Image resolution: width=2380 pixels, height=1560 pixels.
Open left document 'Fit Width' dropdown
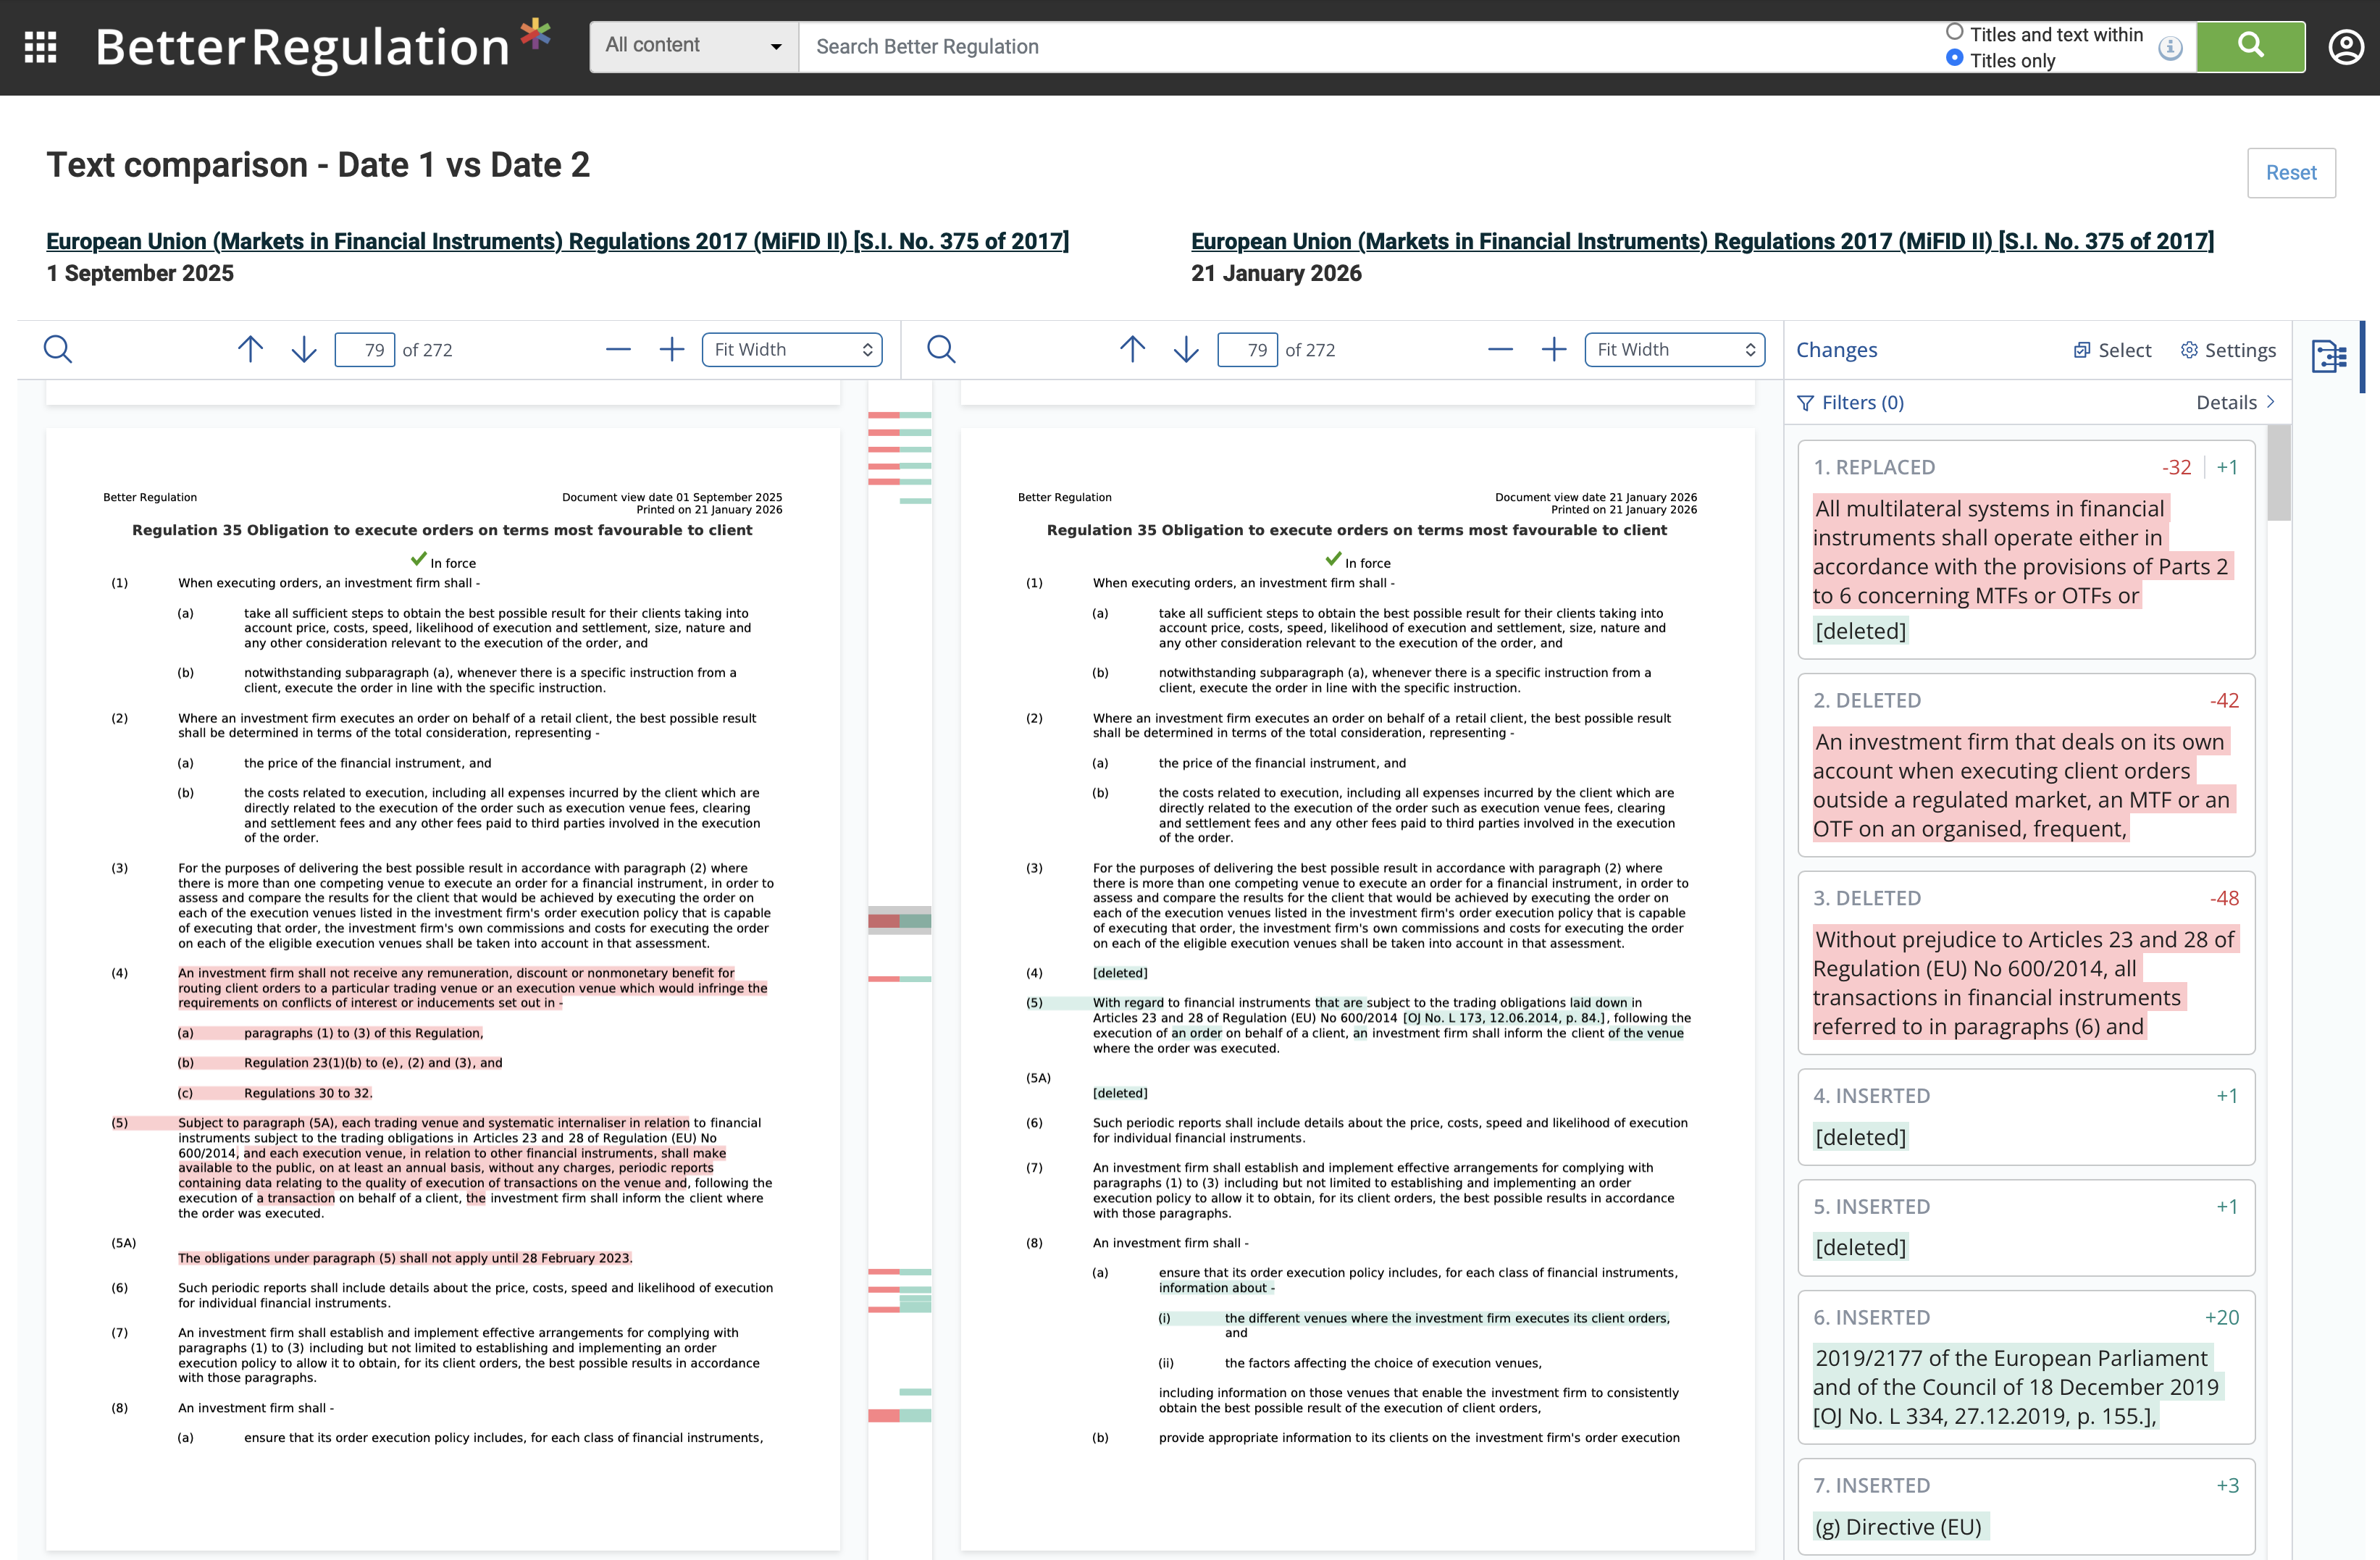coord(792,349)
